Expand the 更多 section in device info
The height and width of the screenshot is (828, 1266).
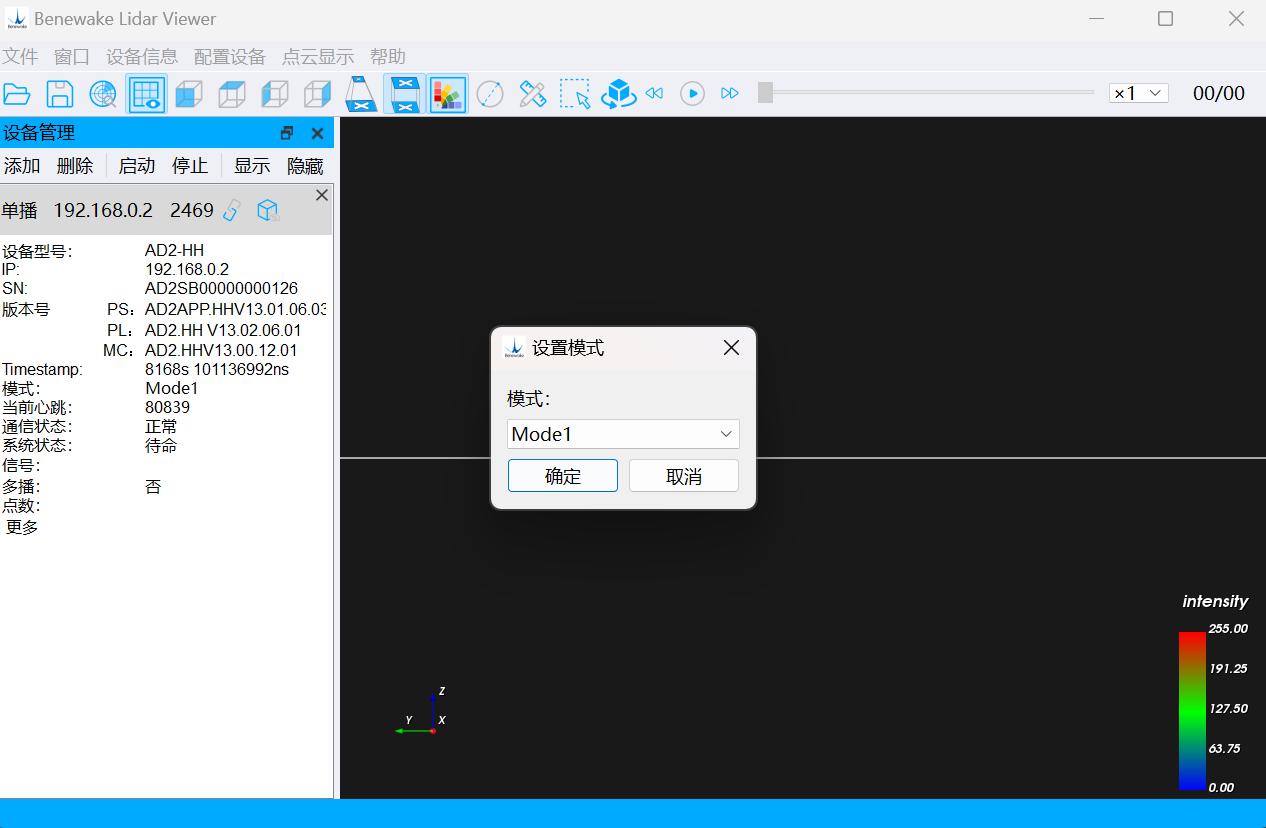[22, 527]
